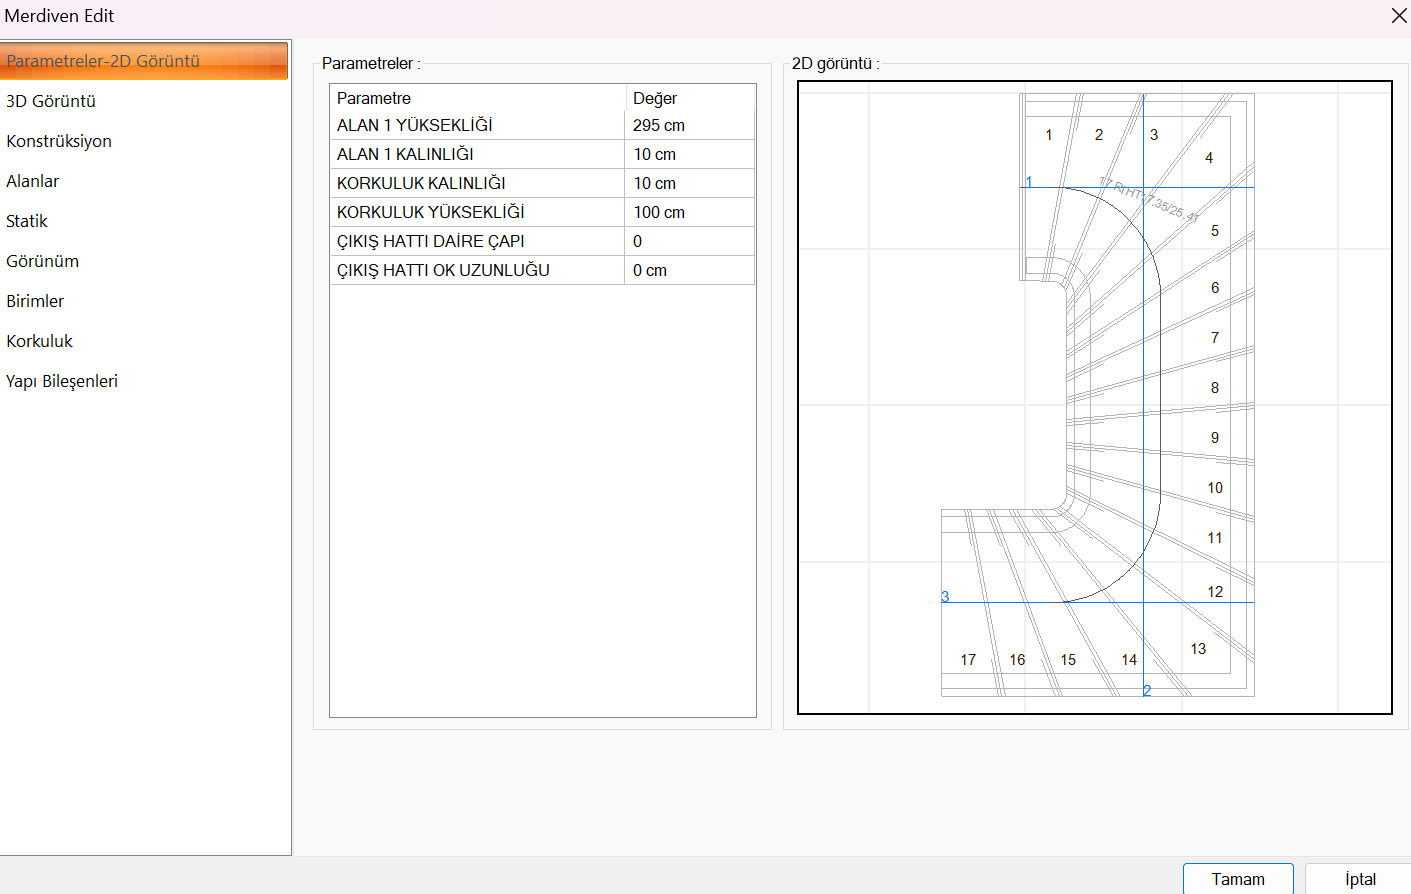
Task: Select stair step 9 in 2D view
Action: (1215, 438)
